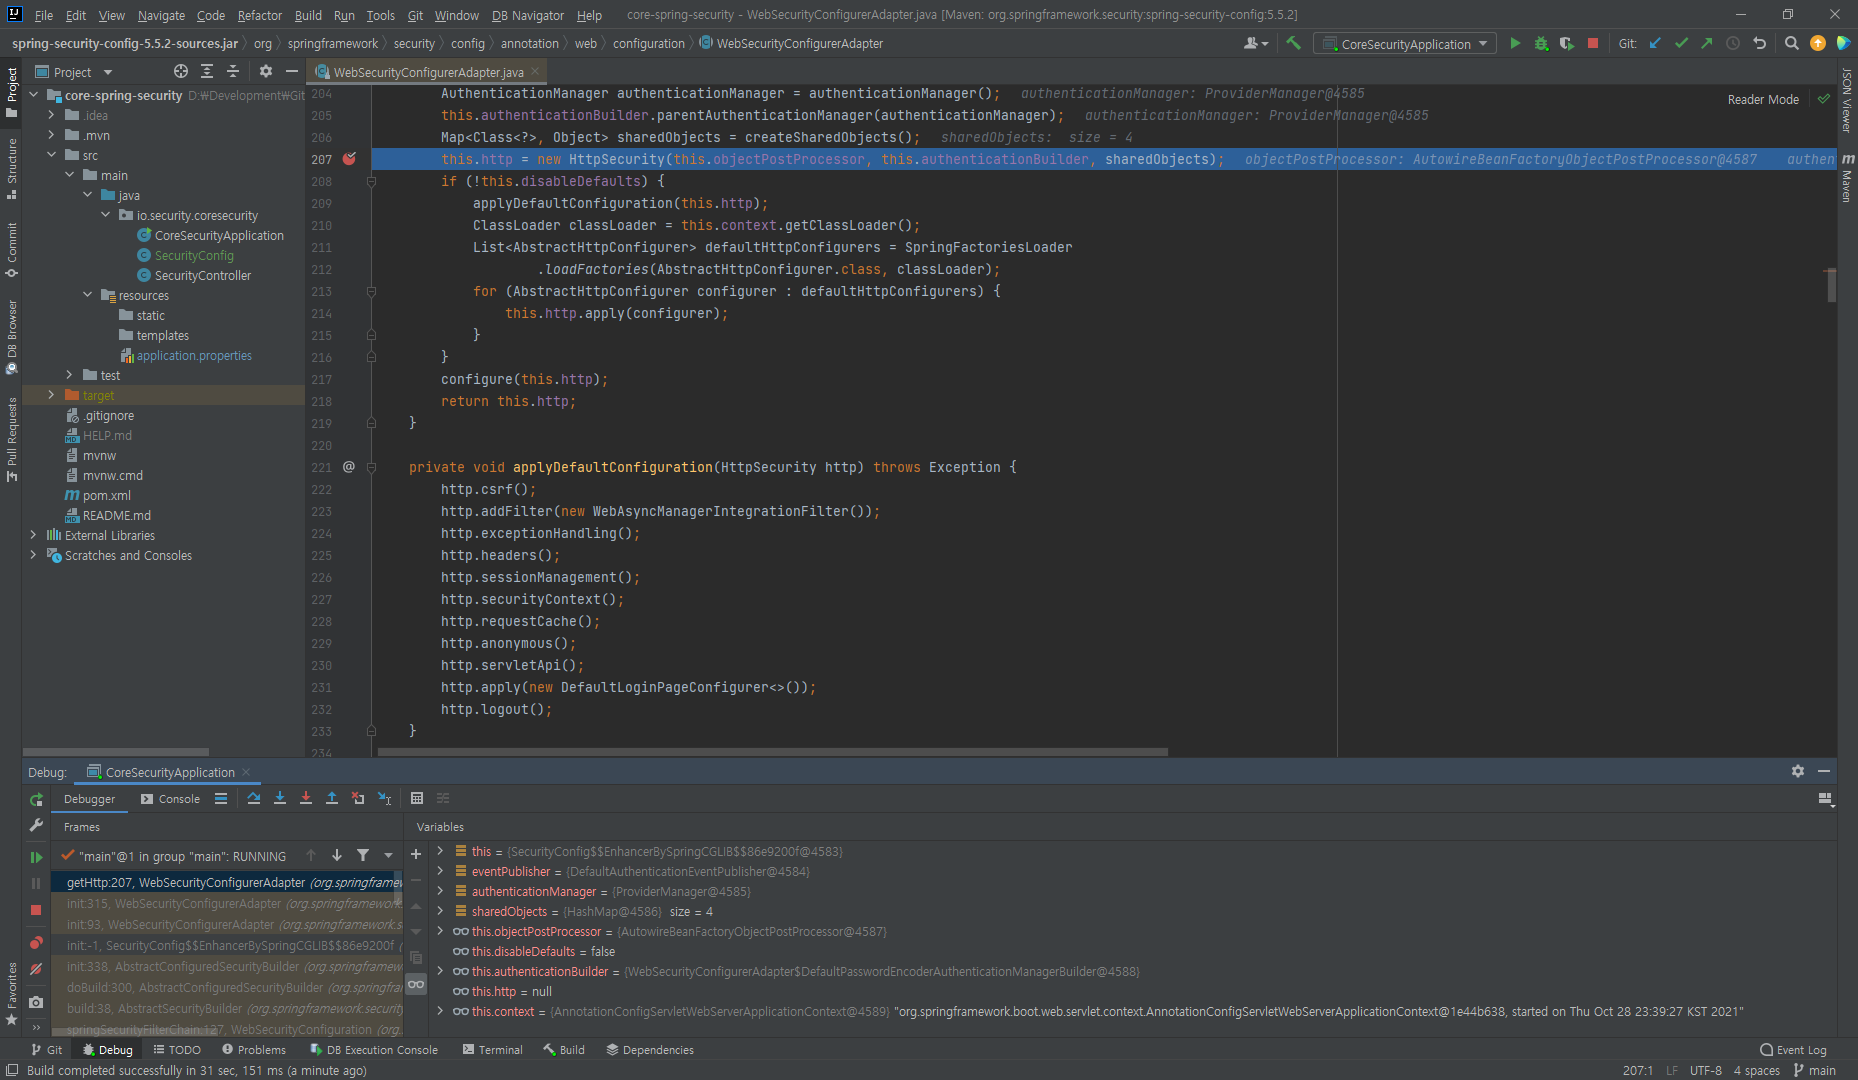
Task: Click the Step Over debugger icon
Action: tap(254, 798)
